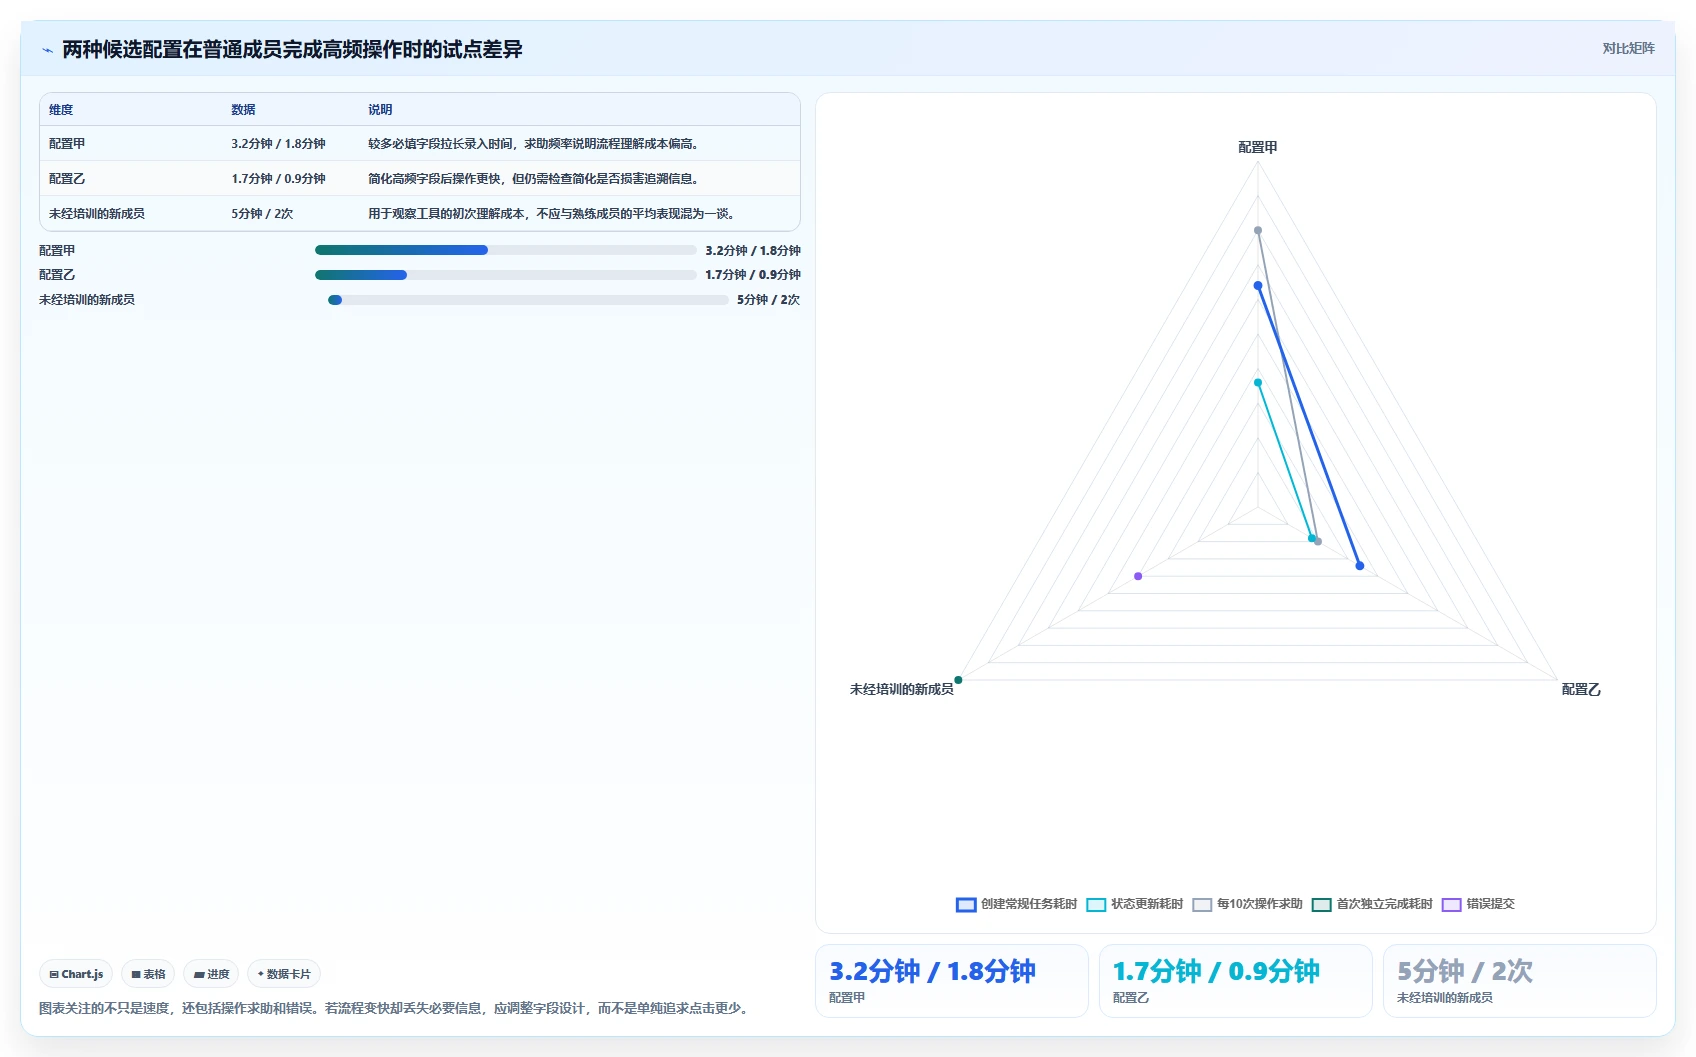Select the 未经培训的新成员 table cell

(x=97, y=214)
